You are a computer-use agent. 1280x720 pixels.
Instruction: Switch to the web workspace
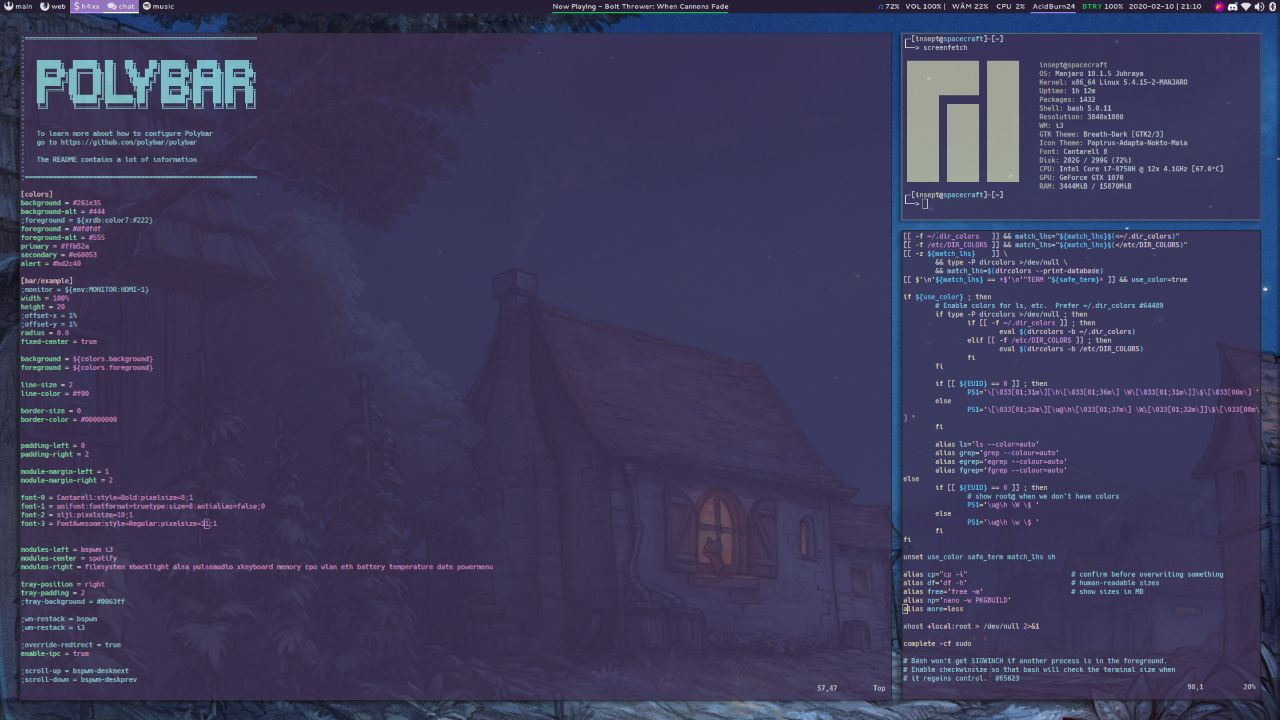click(x=53, y=6)
